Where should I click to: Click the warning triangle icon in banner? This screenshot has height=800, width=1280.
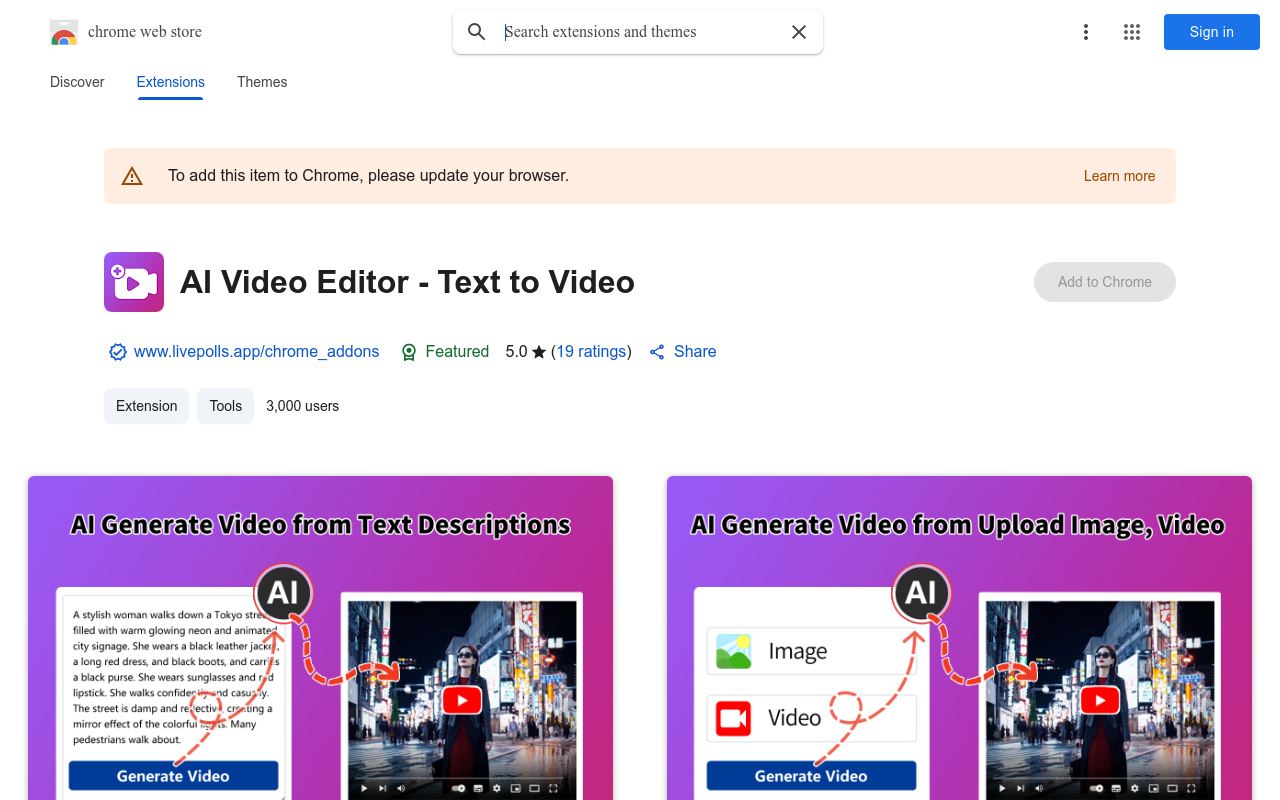(x=132, y=176)
